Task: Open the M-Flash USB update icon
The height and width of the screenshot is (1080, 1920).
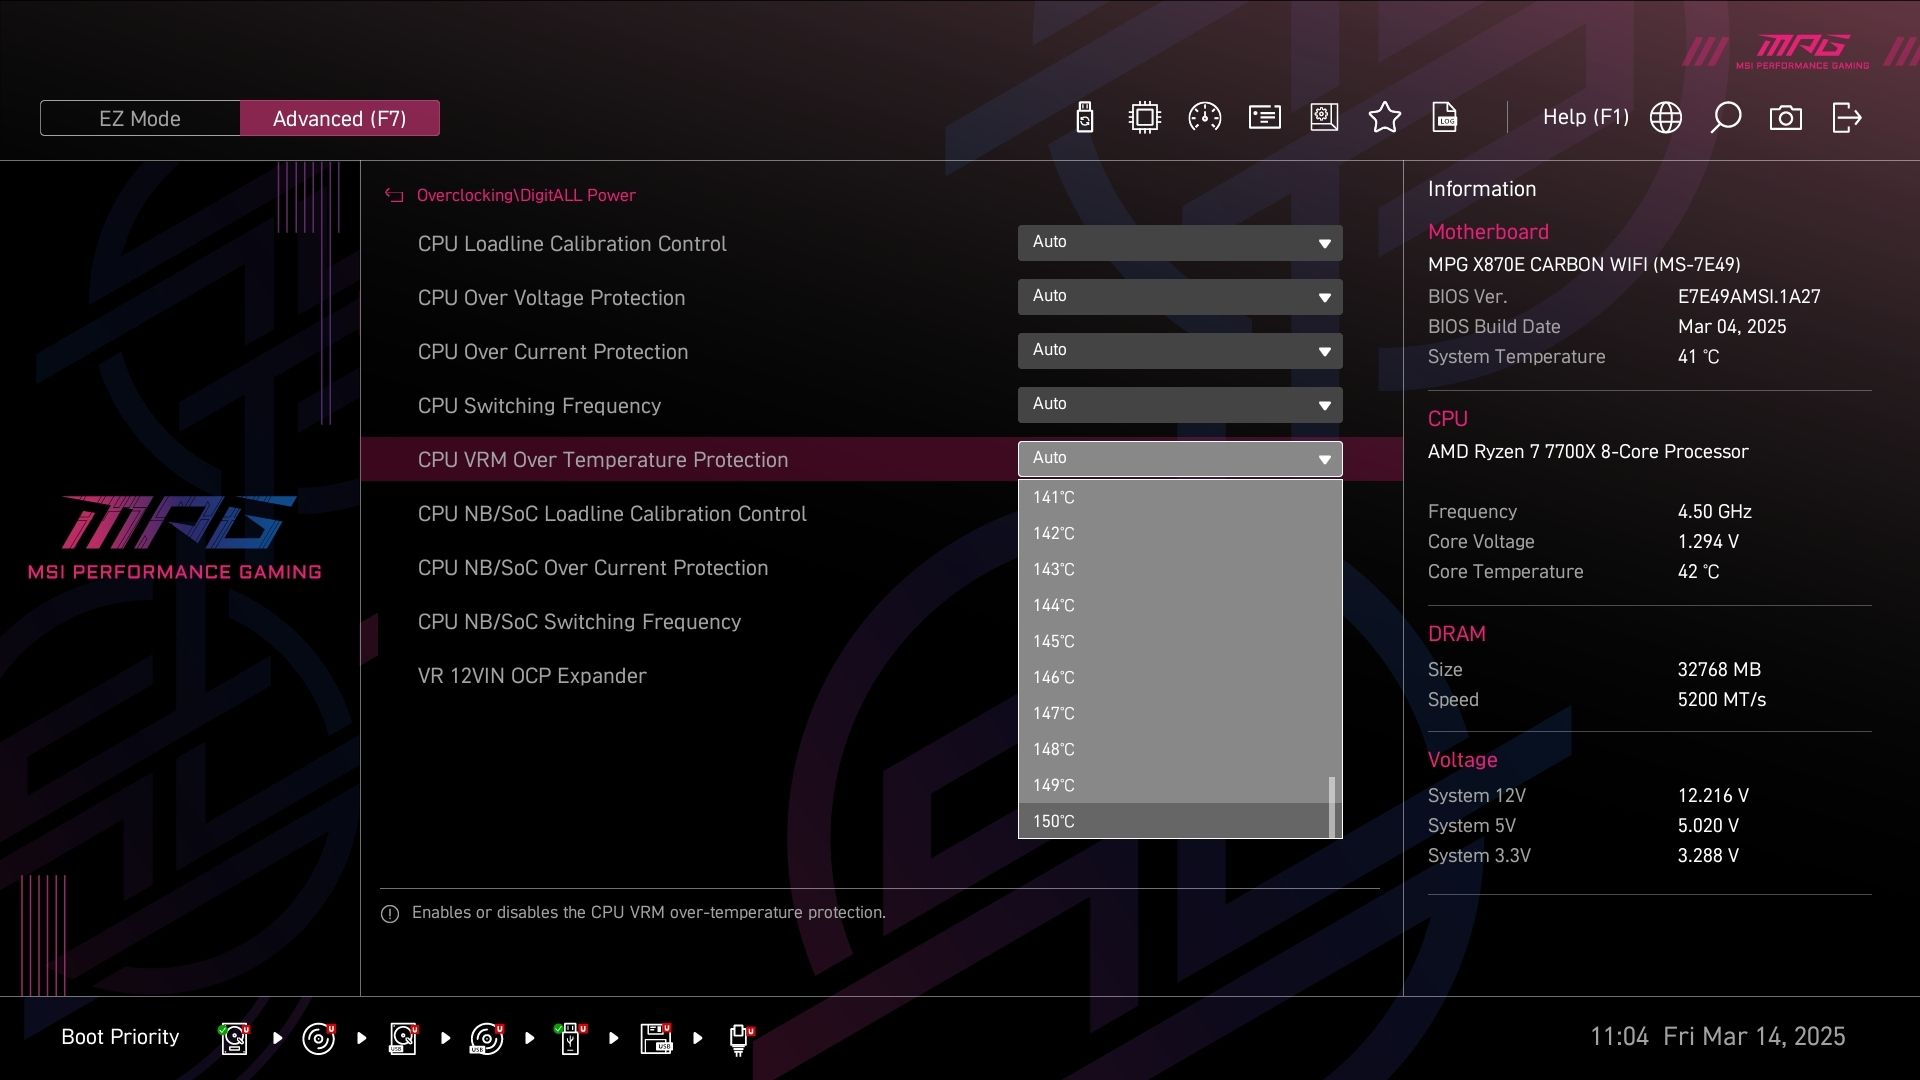Action: tap(1084, 118)
